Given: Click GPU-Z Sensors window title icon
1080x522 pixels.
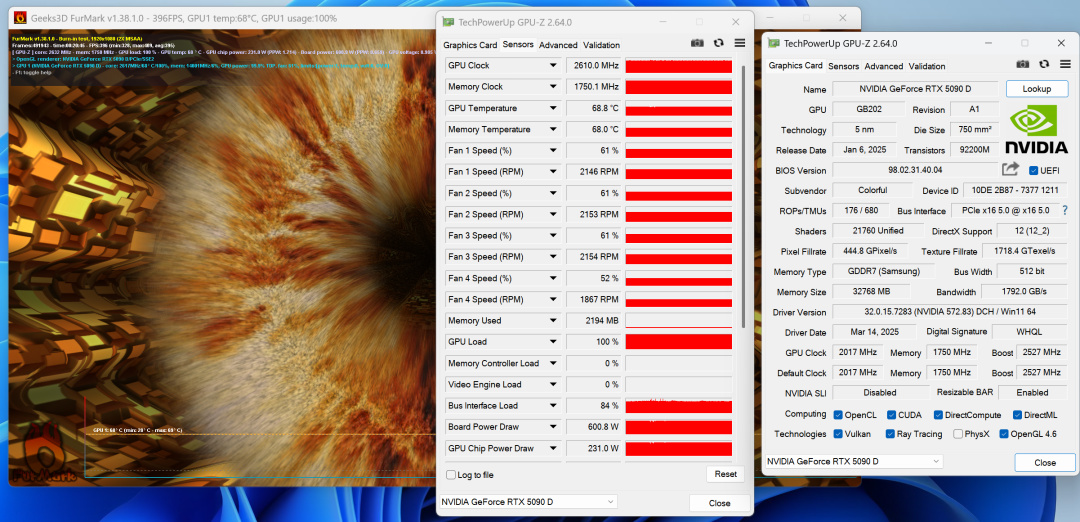Looking at the screenshot, I should [448, 22].
